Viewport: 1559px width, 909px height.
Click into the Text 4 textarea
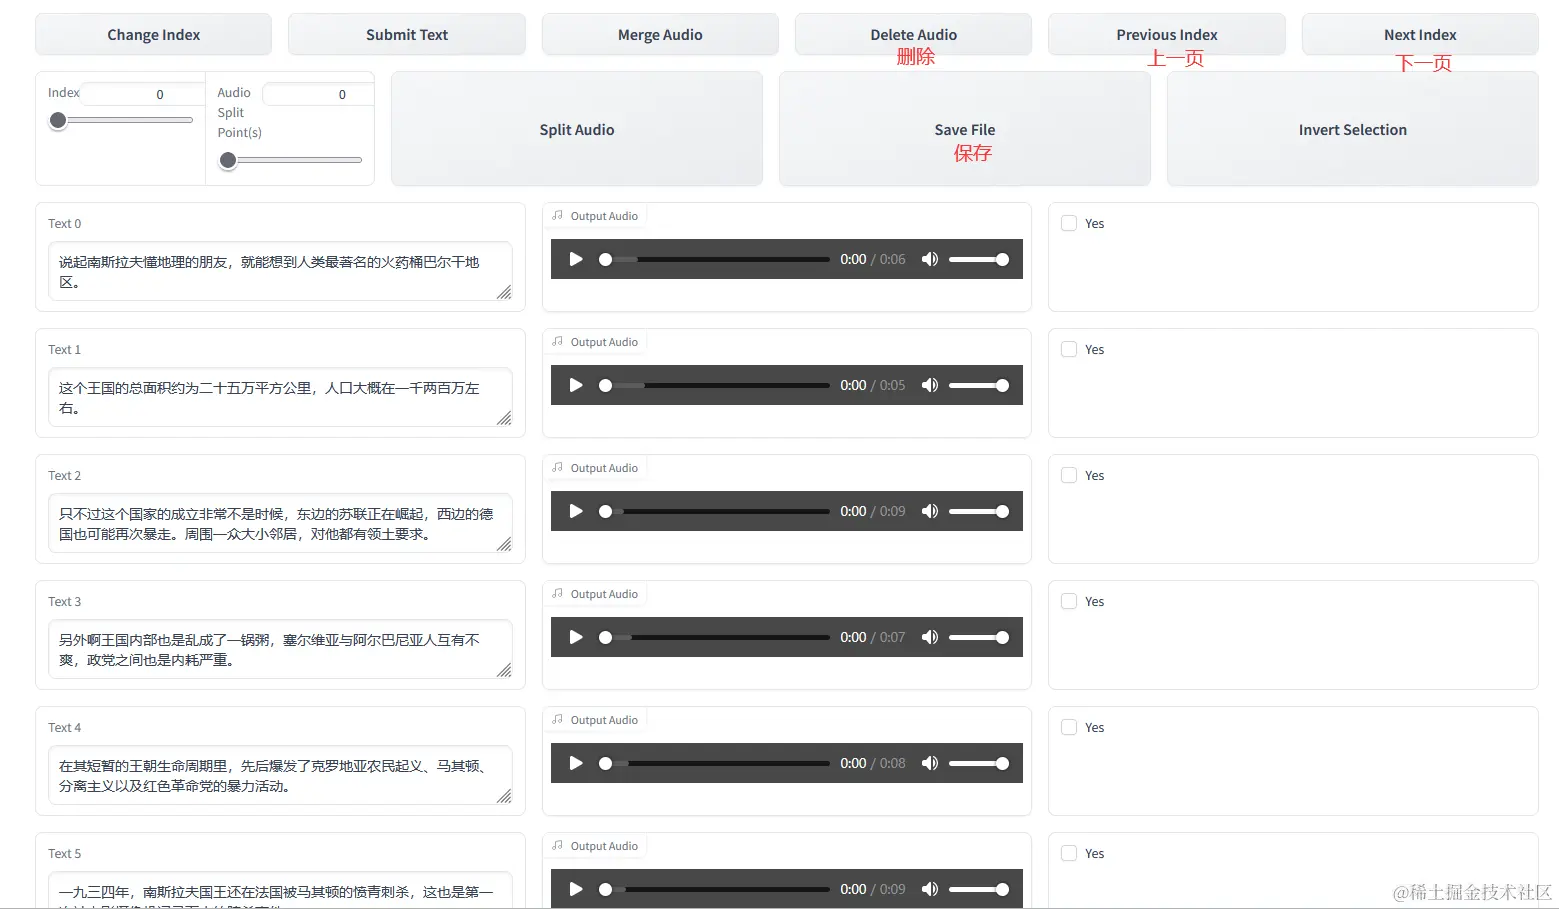coord(280,775)
